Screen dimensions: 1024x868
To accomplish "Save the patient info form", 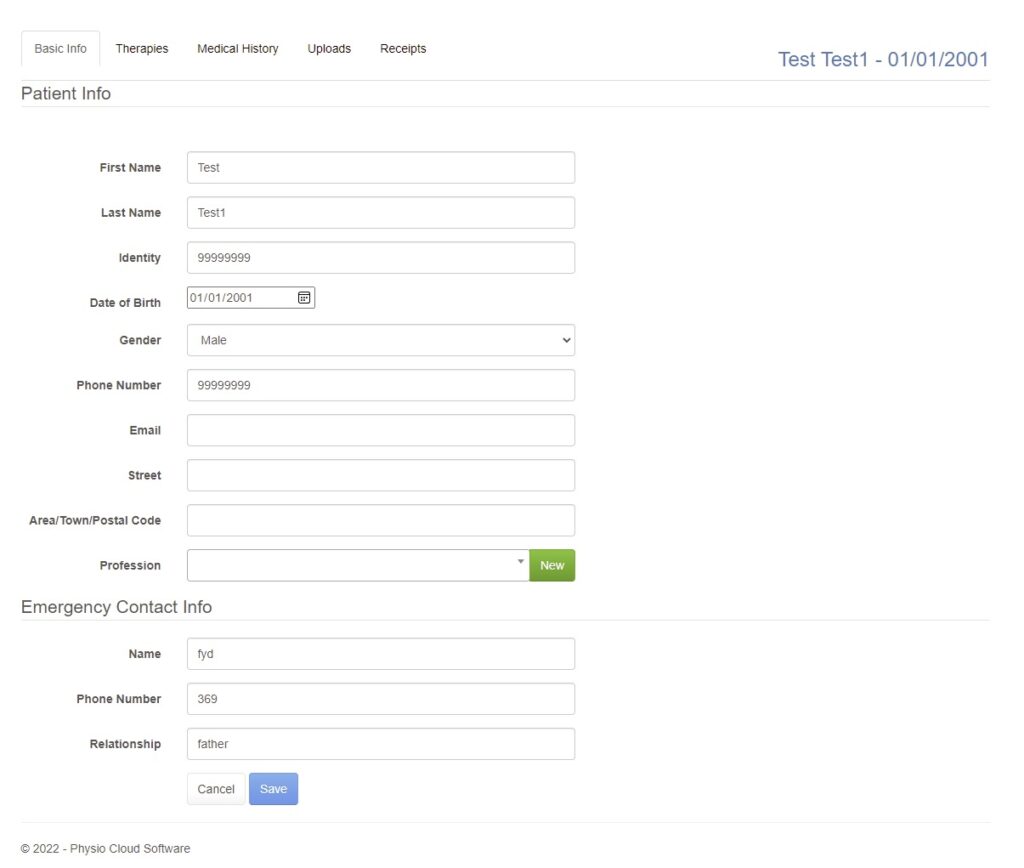I will pos(273,789).
